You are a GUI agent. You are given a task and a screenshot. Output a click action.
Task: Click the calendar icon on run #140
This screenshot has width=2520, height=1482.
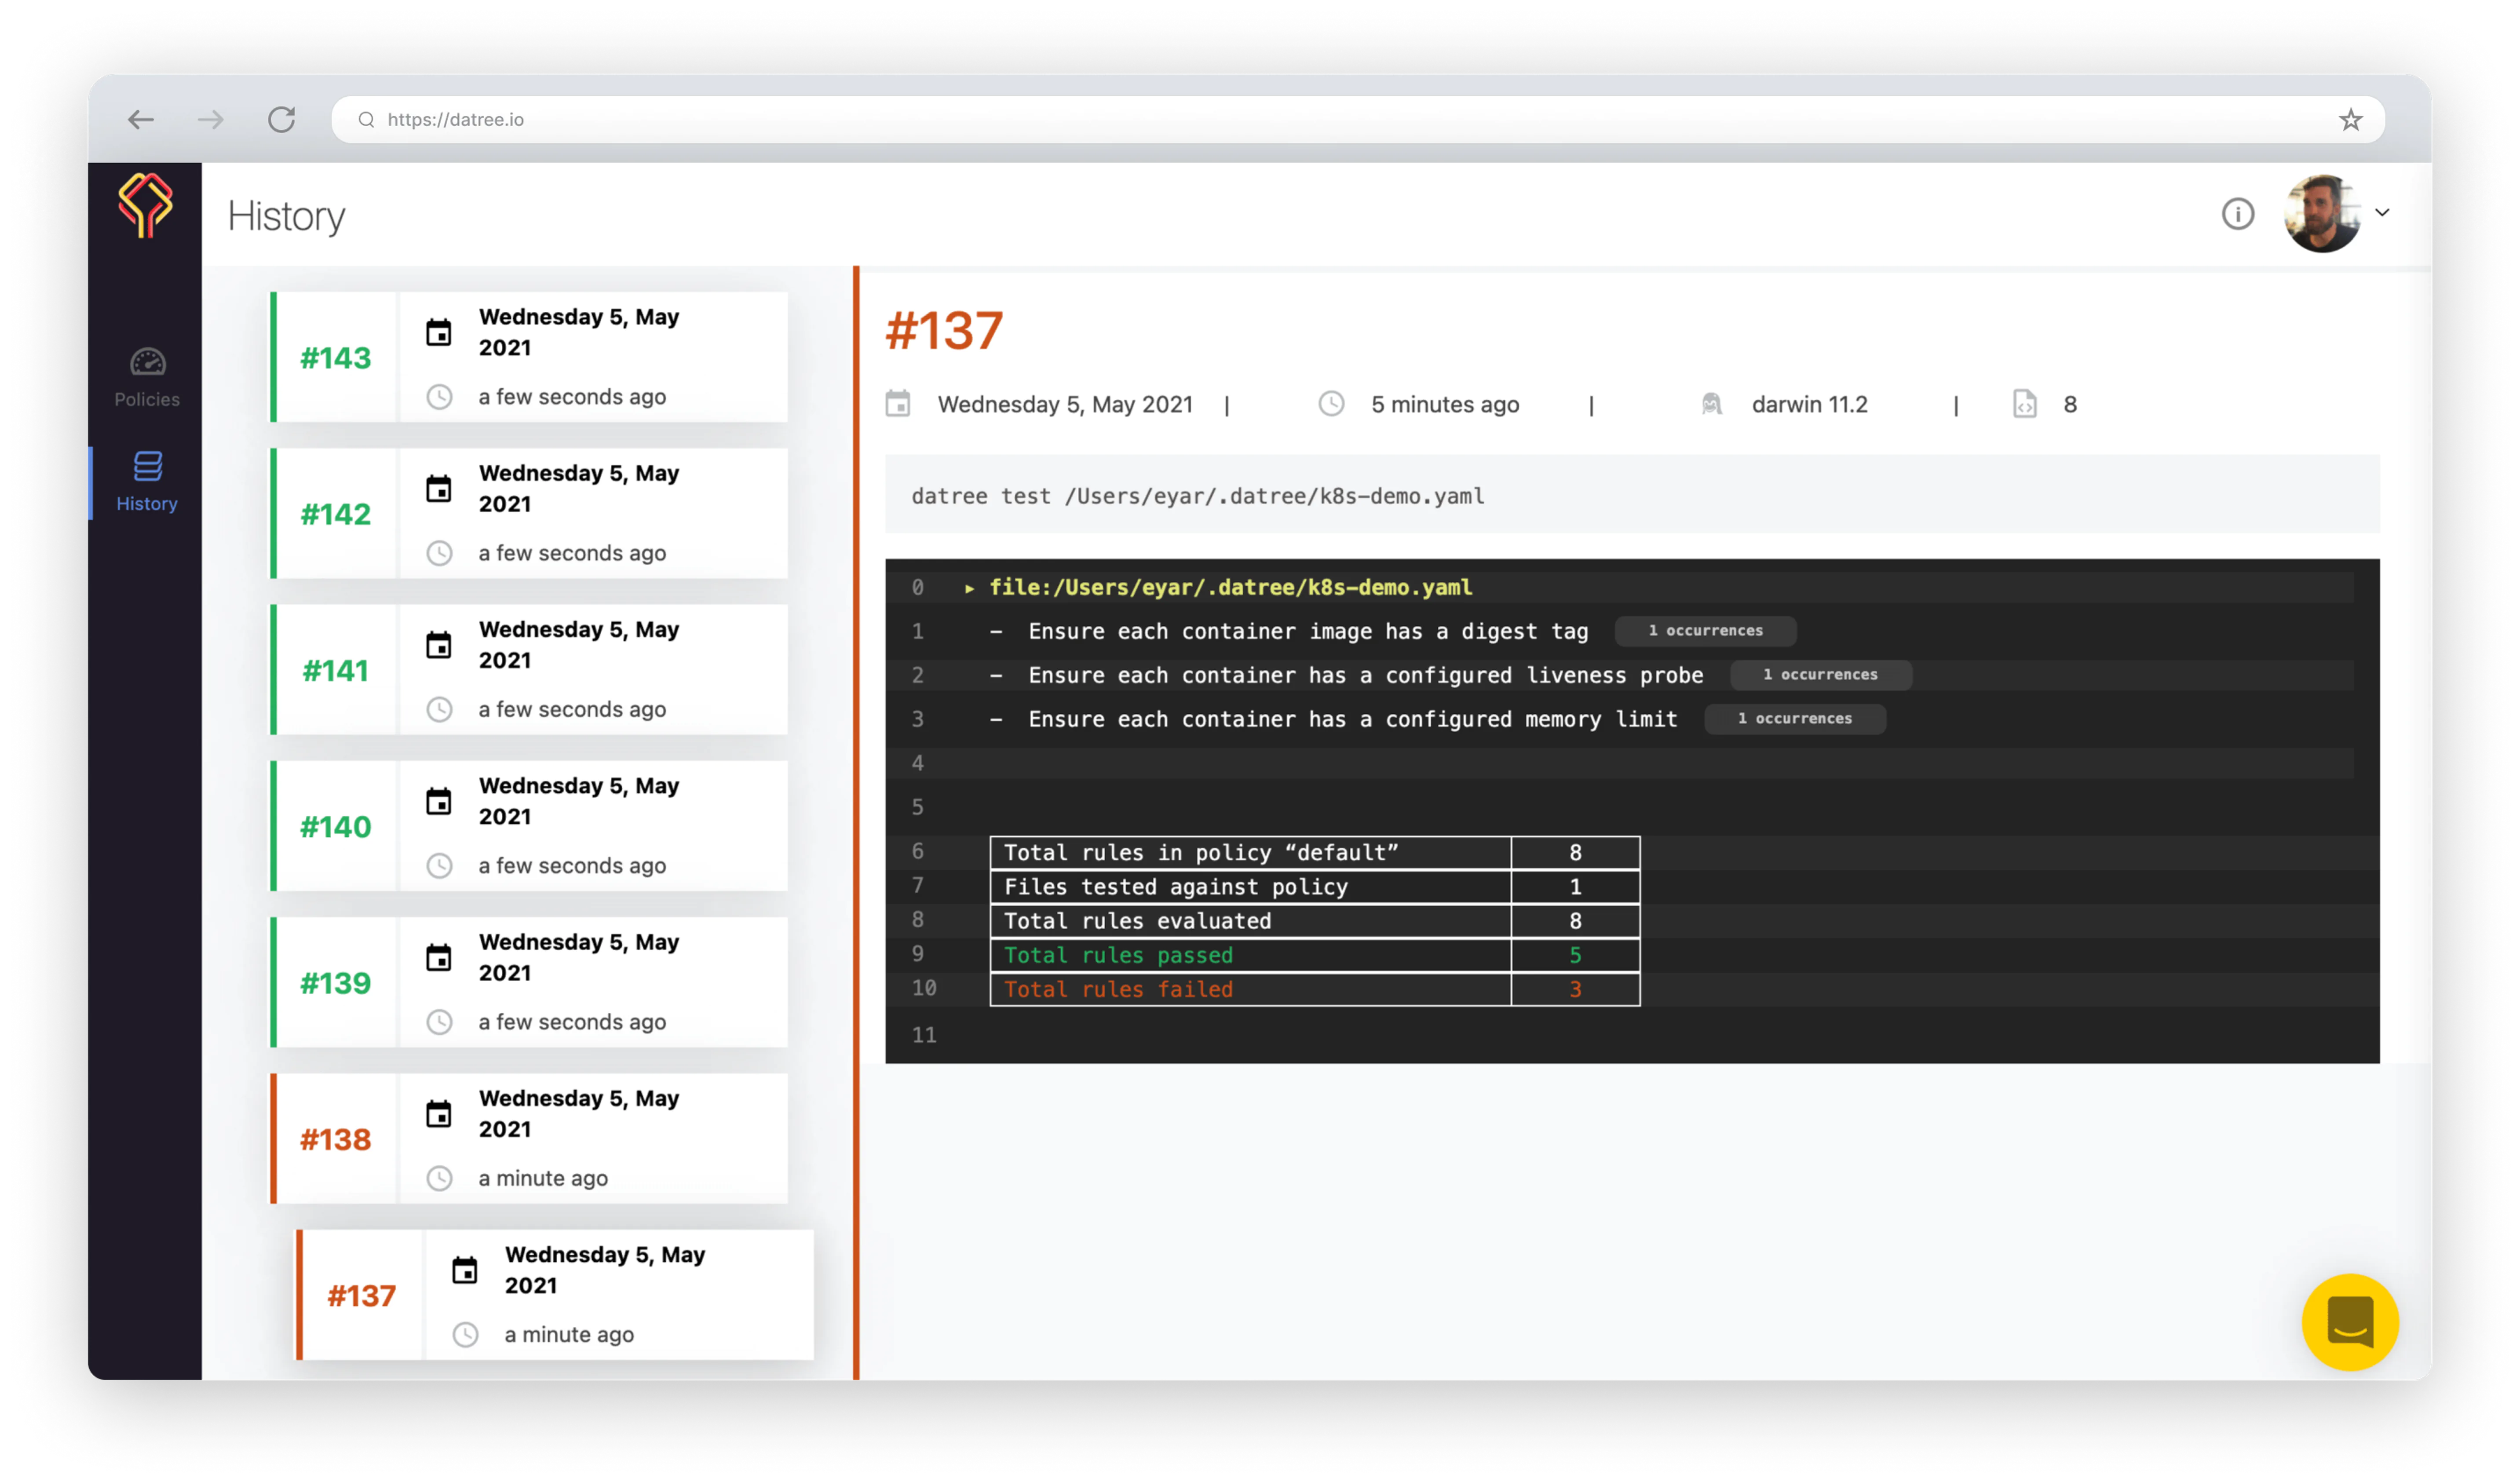click(x=439, y=801)
